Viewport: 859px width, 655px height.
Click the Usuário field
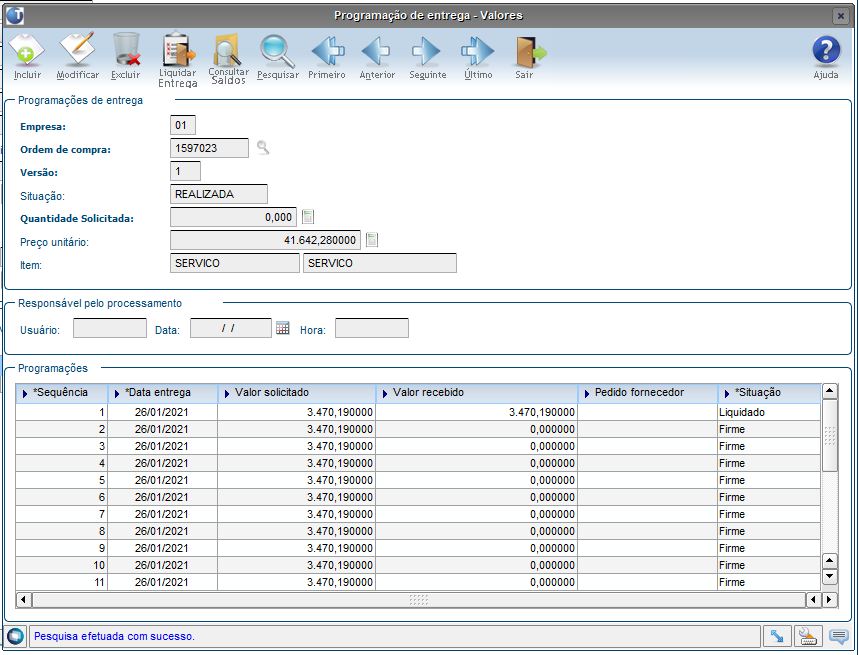click(x=110, y=328)
